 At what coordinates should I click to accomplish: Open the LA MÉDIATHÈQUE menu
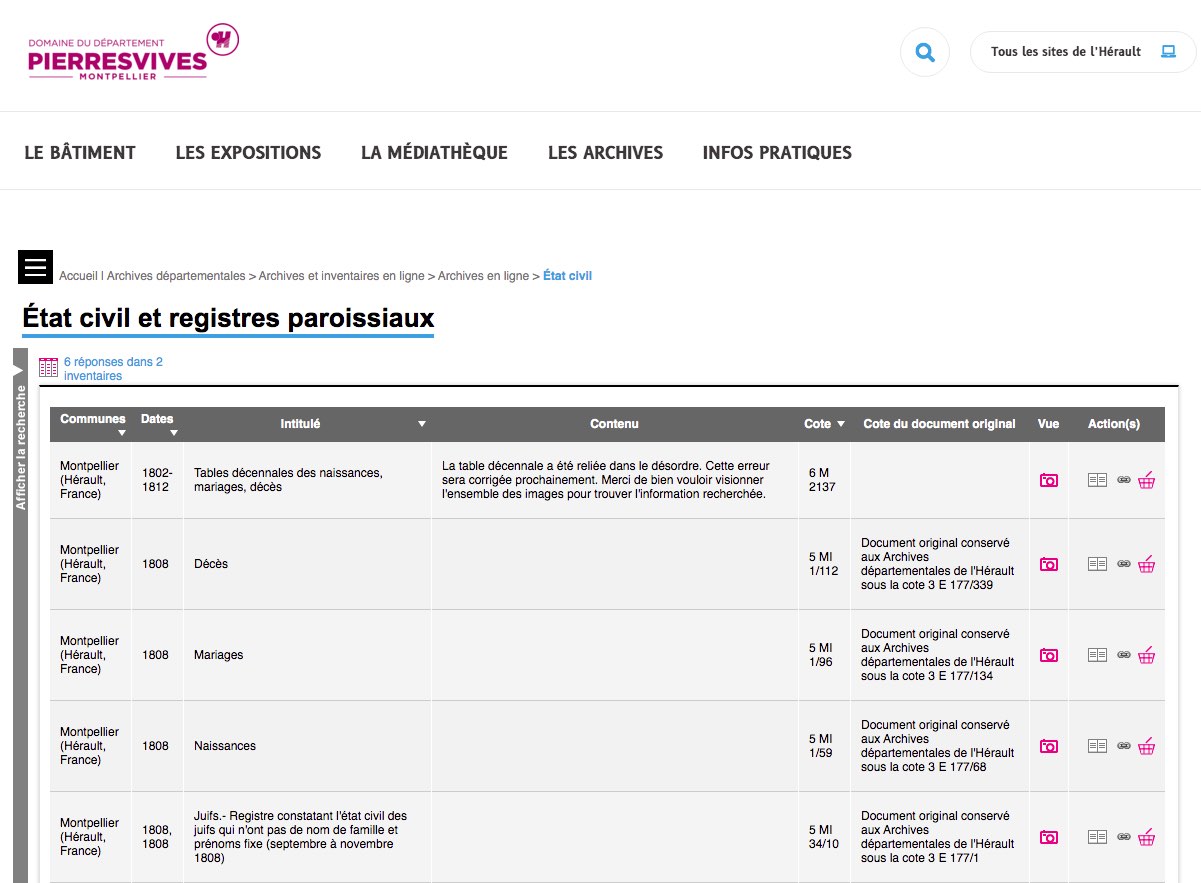point(434,153)
